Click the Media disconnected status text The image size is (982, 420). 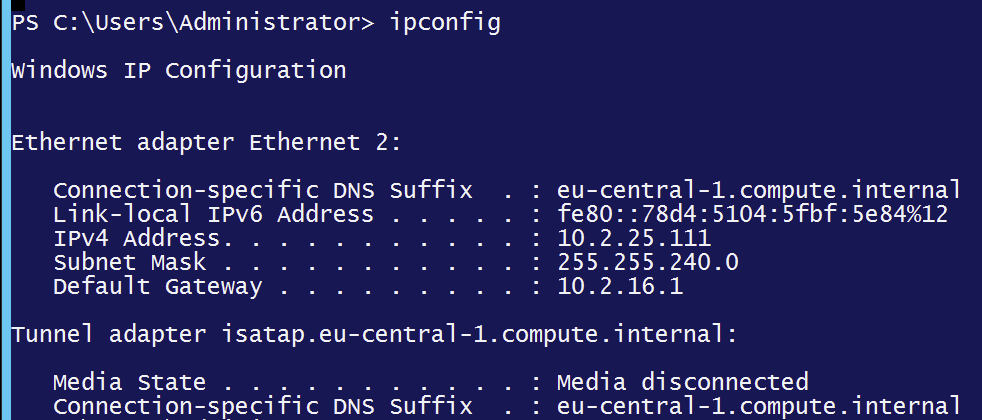coord(682,382)
